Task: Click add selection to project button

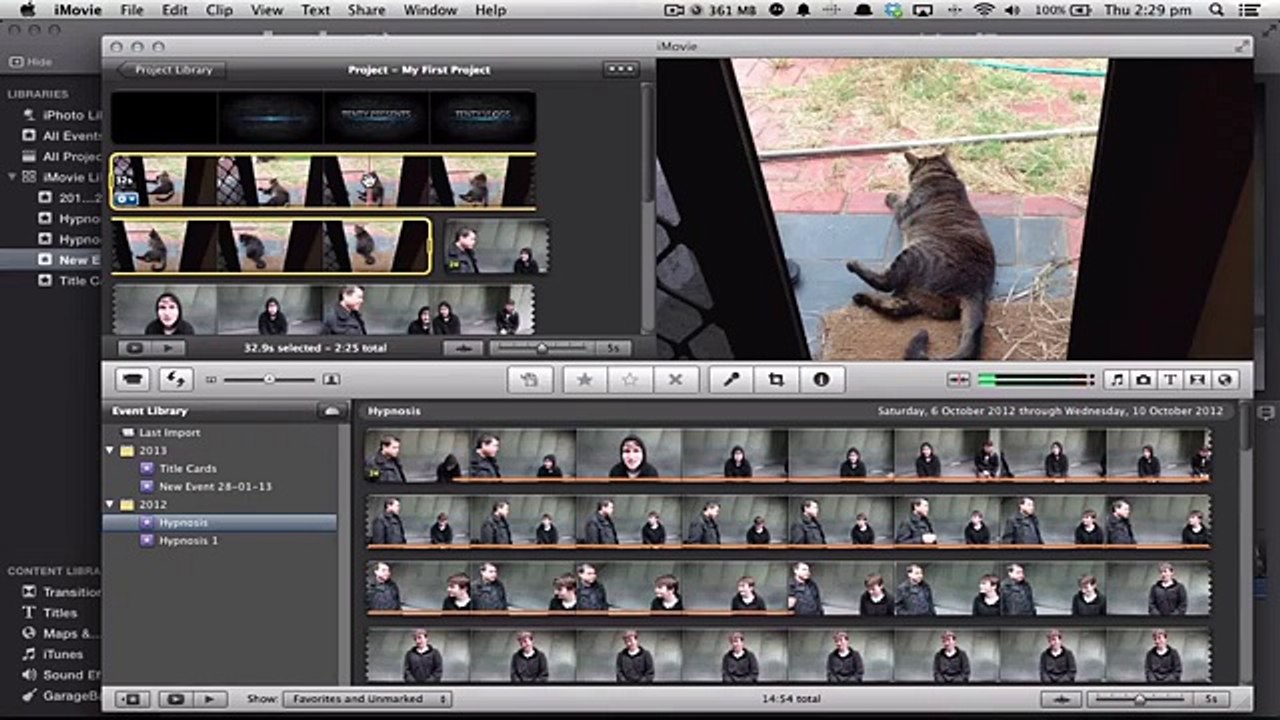Action: click(x=530, y=380)
